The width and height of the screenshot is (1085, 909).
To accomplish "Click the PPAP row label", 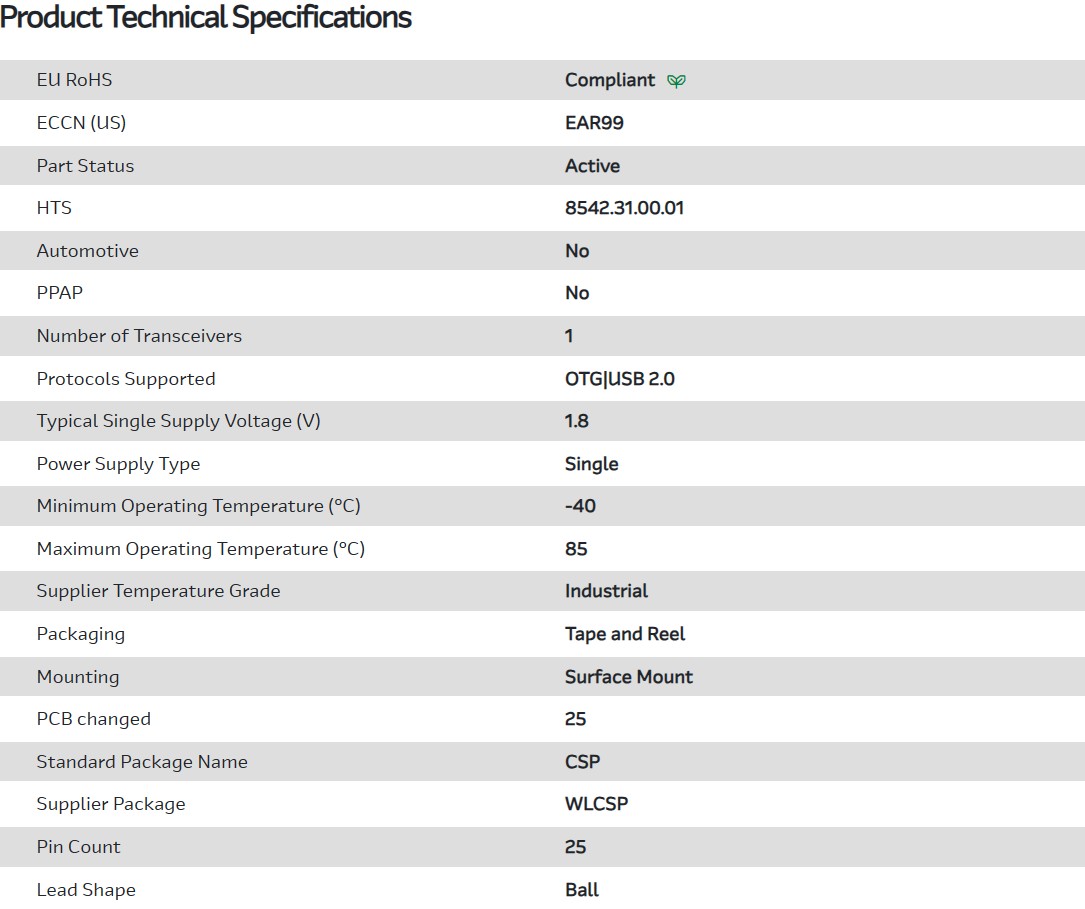I will [61, 293].
